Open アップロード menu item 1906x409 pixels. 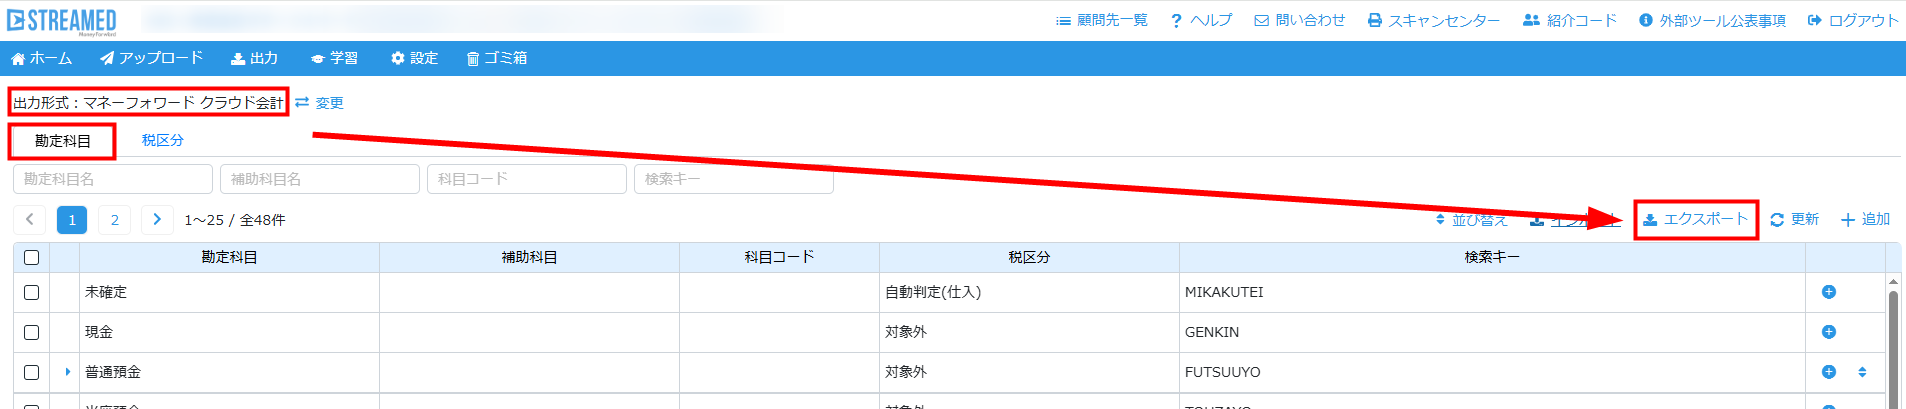(151, 58)
